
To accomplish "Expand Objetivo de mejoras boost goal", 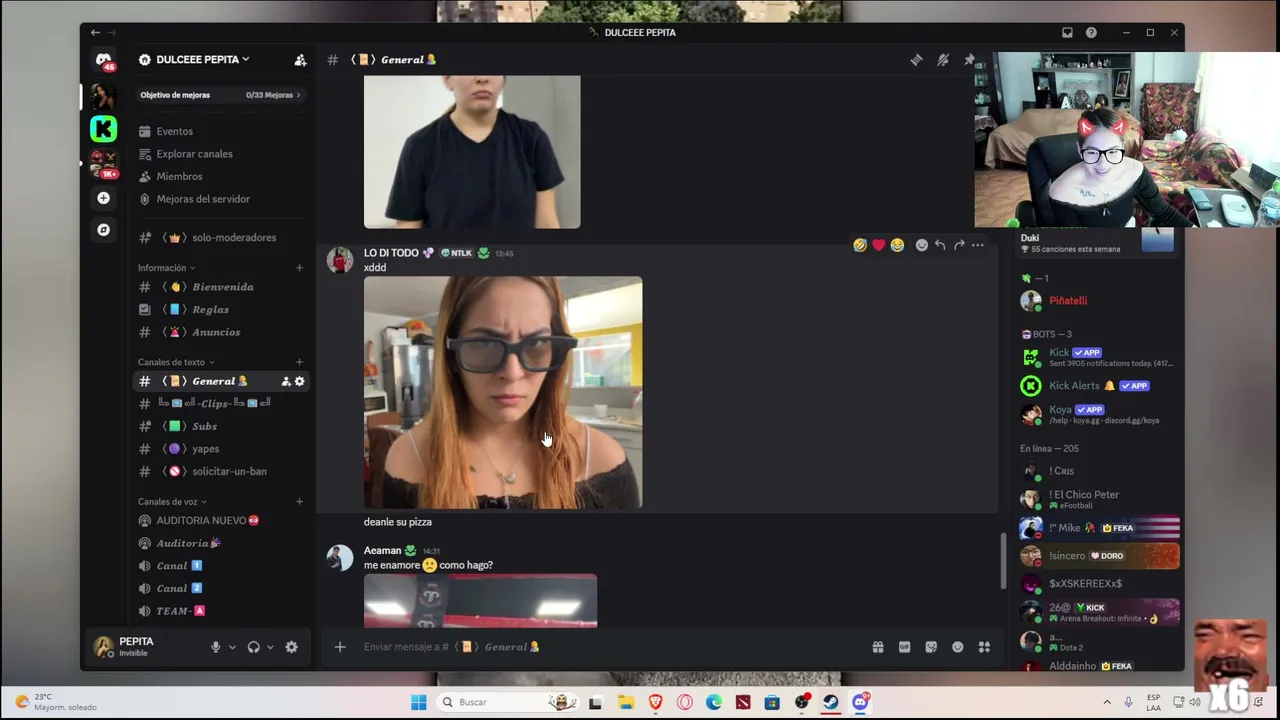I will (x=220, y=95).
